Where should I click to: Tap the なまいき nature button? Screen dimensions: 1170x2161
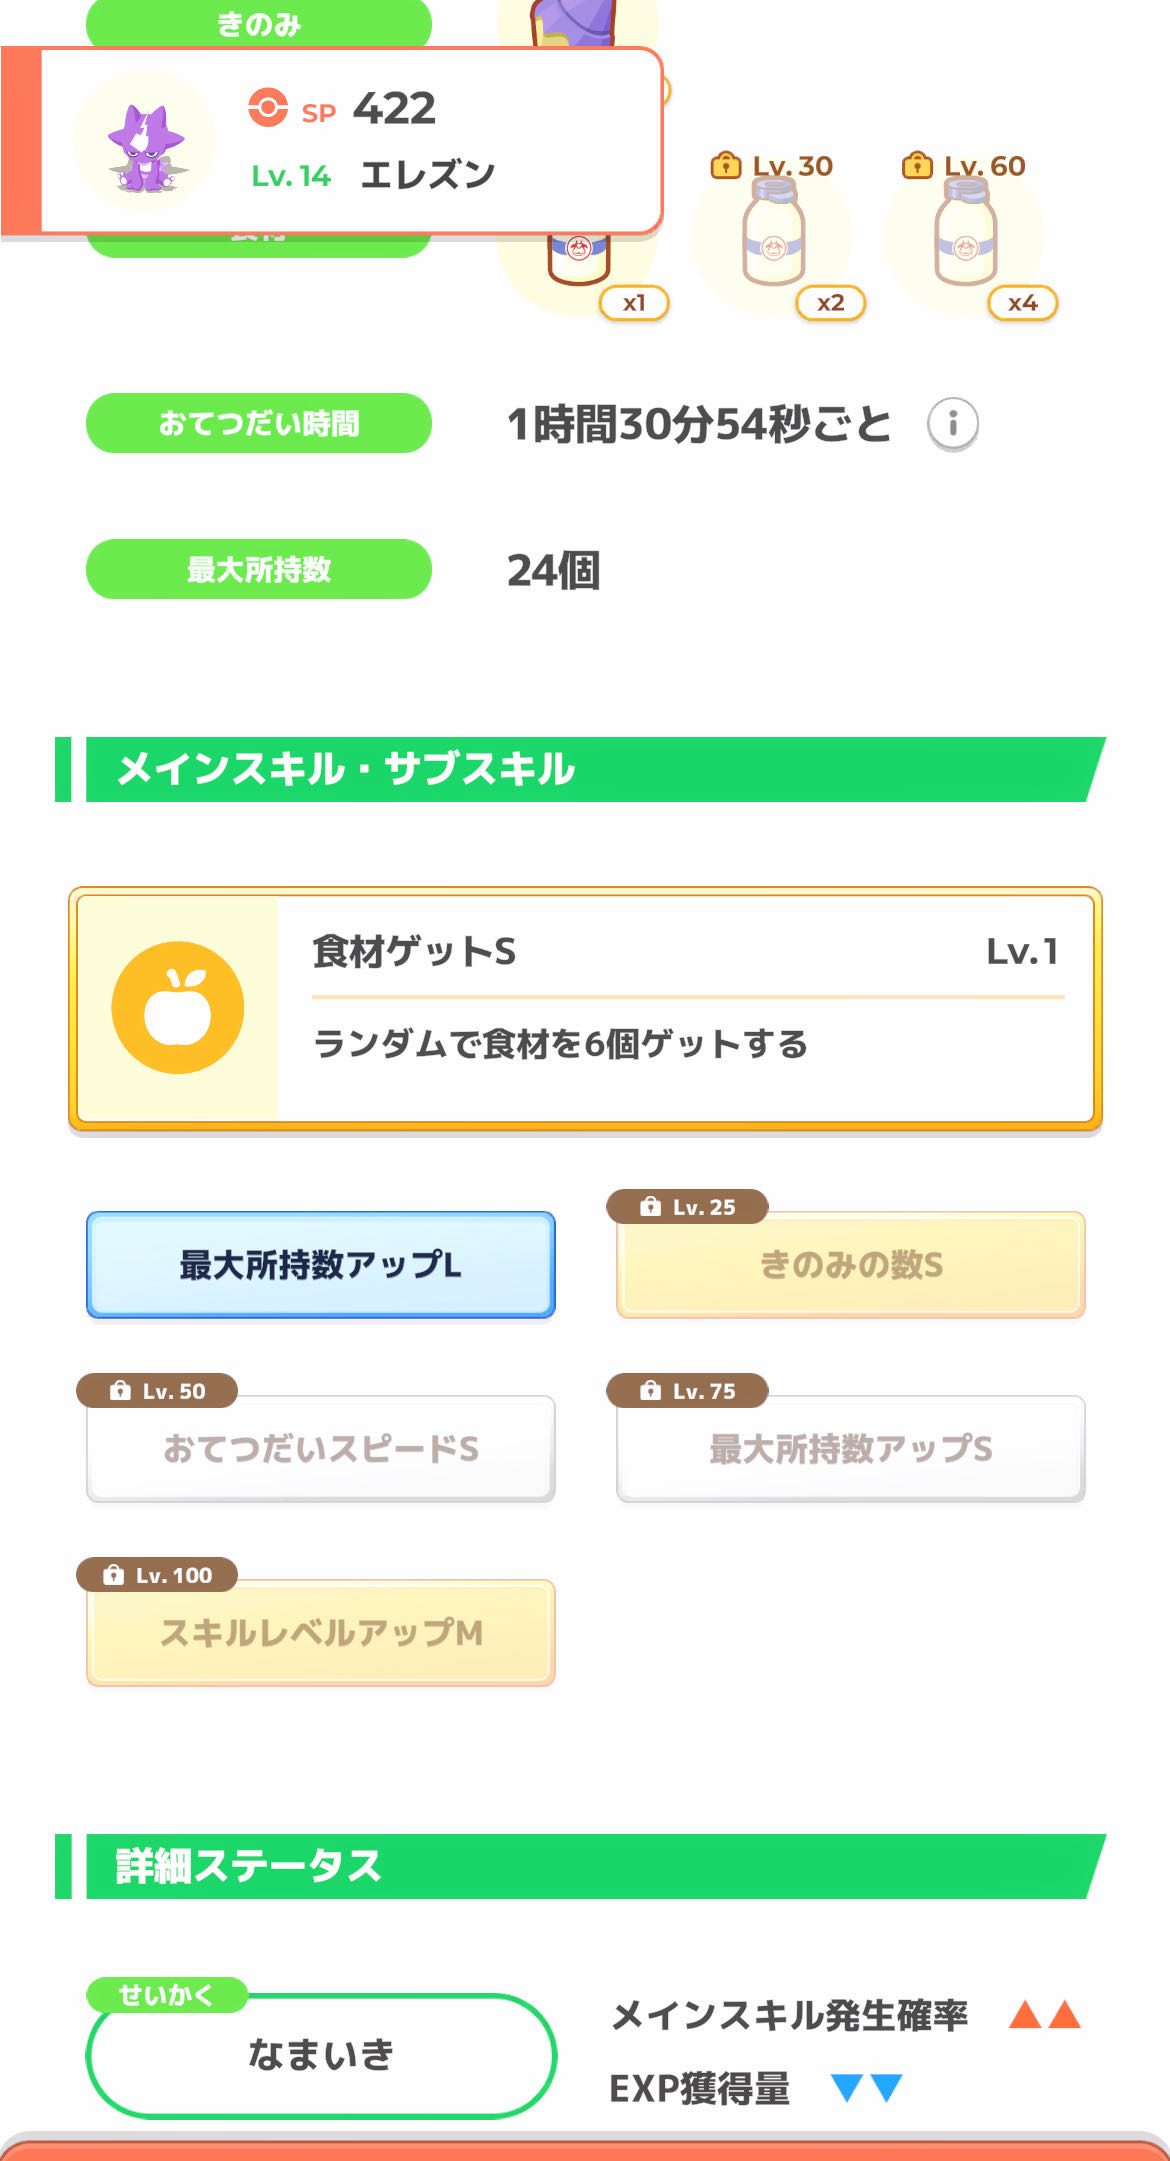pos(321,2055)
